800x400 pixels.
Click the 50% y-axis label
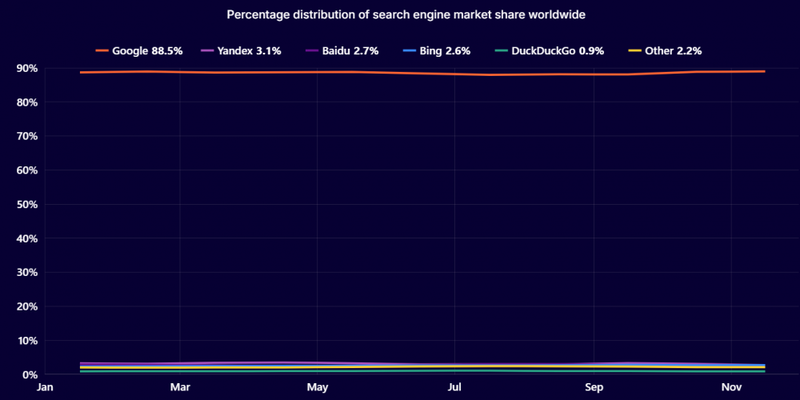click(x=29, y=205)
